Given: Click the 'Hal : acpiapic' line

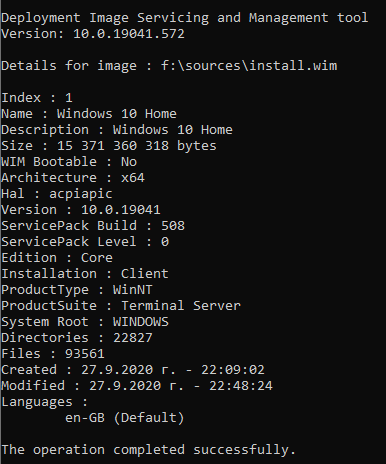Looking at the screenshot, I should click(x=57, y=194).
